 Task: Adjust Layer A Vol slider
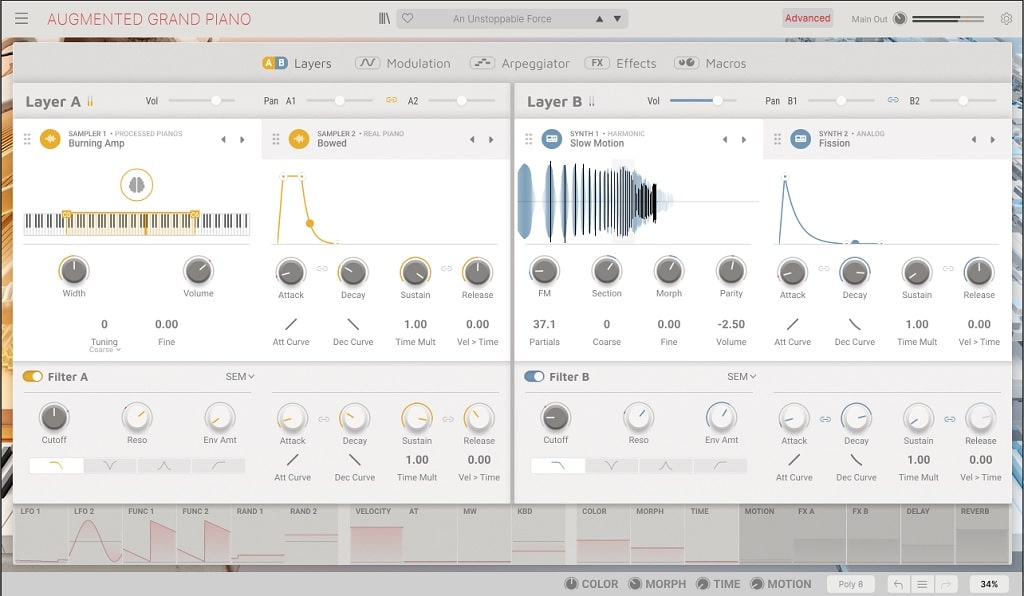coord(203,101)
